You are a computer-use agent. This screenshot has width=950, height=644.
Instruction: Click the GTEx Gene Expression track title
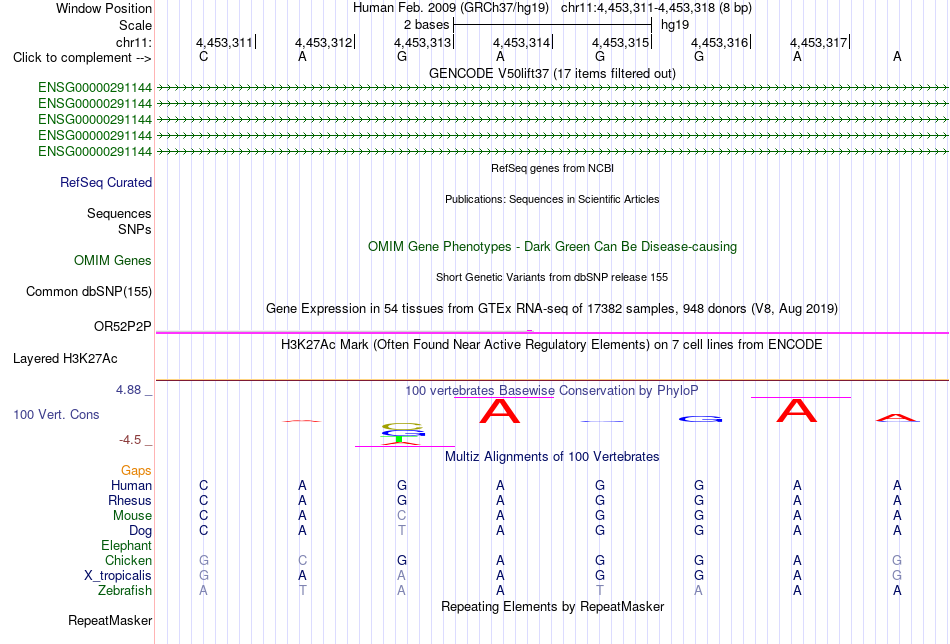552,308
